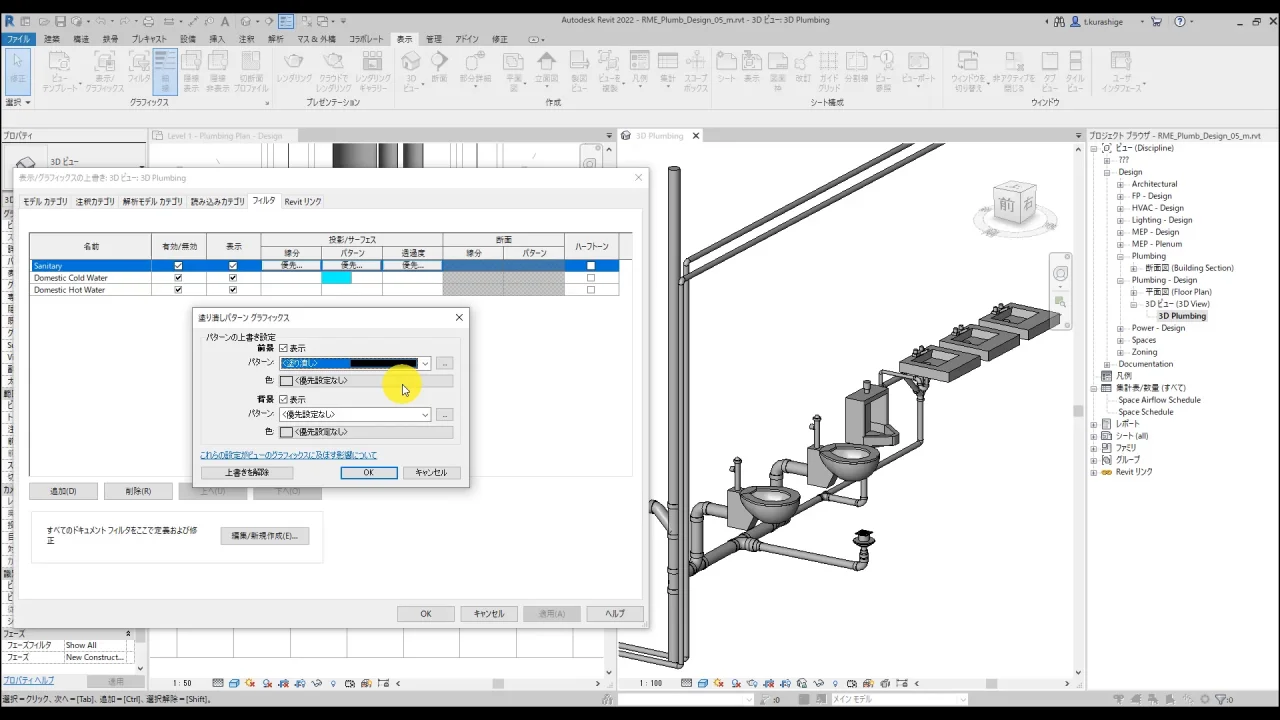Open the shopping cart icon in title bar
The width and height of the screenshot is (1280, 720).
click(x=1156, y=21)
